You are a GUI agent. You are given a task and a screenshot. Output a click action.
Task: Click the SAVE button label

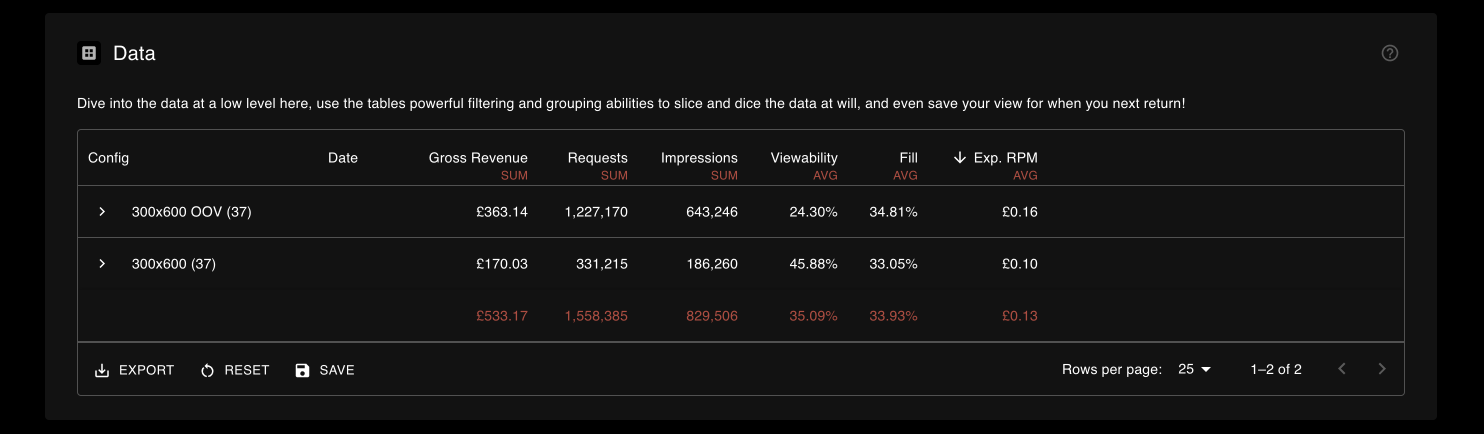pyautogui.click(x=337, y=370)
